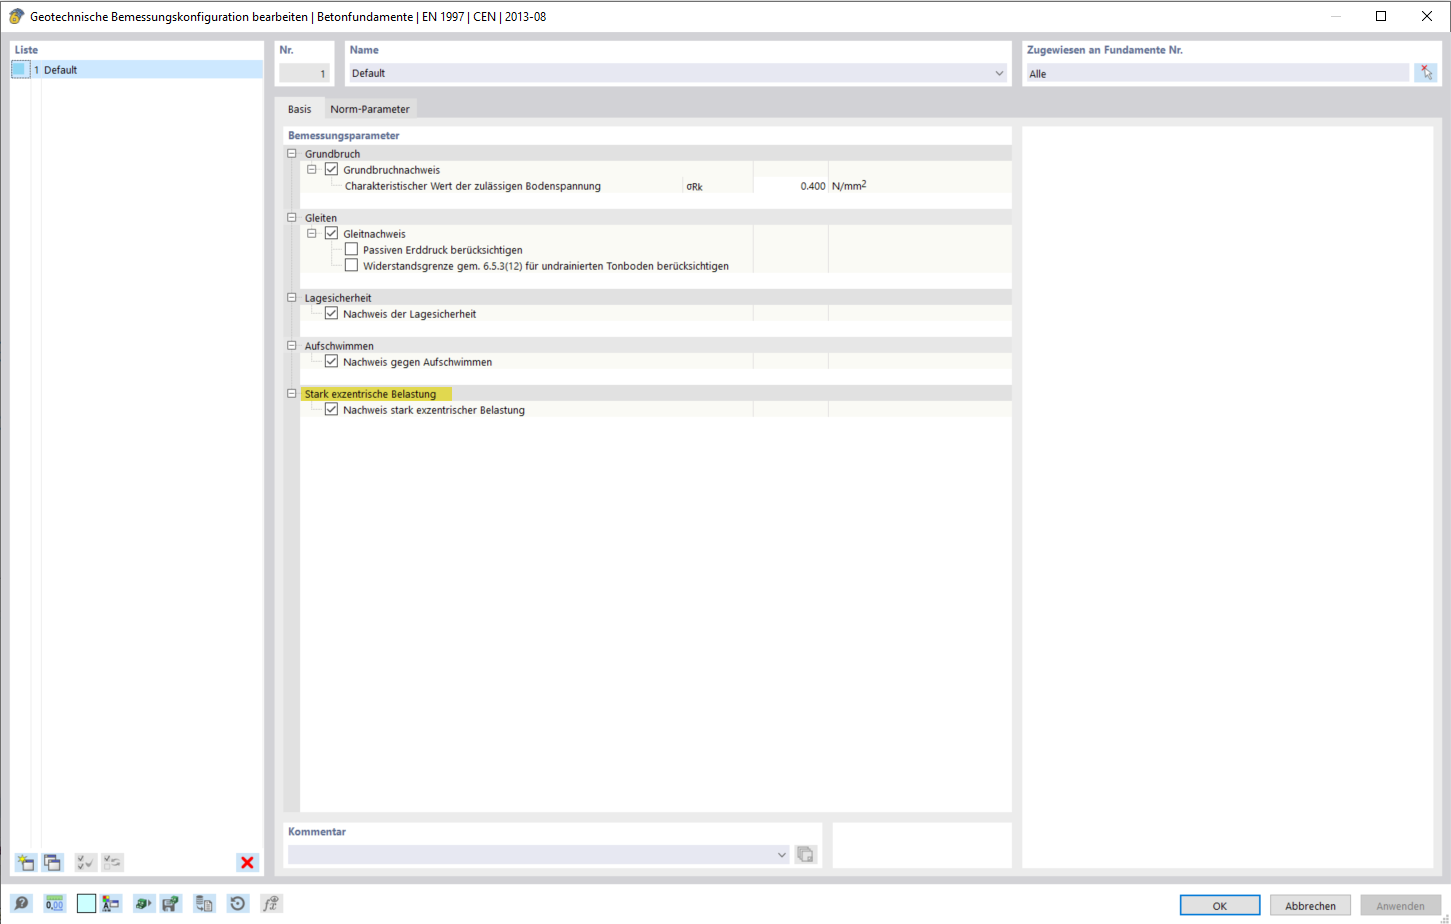Click the σRk symbol cell
1451x924 pixels.
click(718, 186)
